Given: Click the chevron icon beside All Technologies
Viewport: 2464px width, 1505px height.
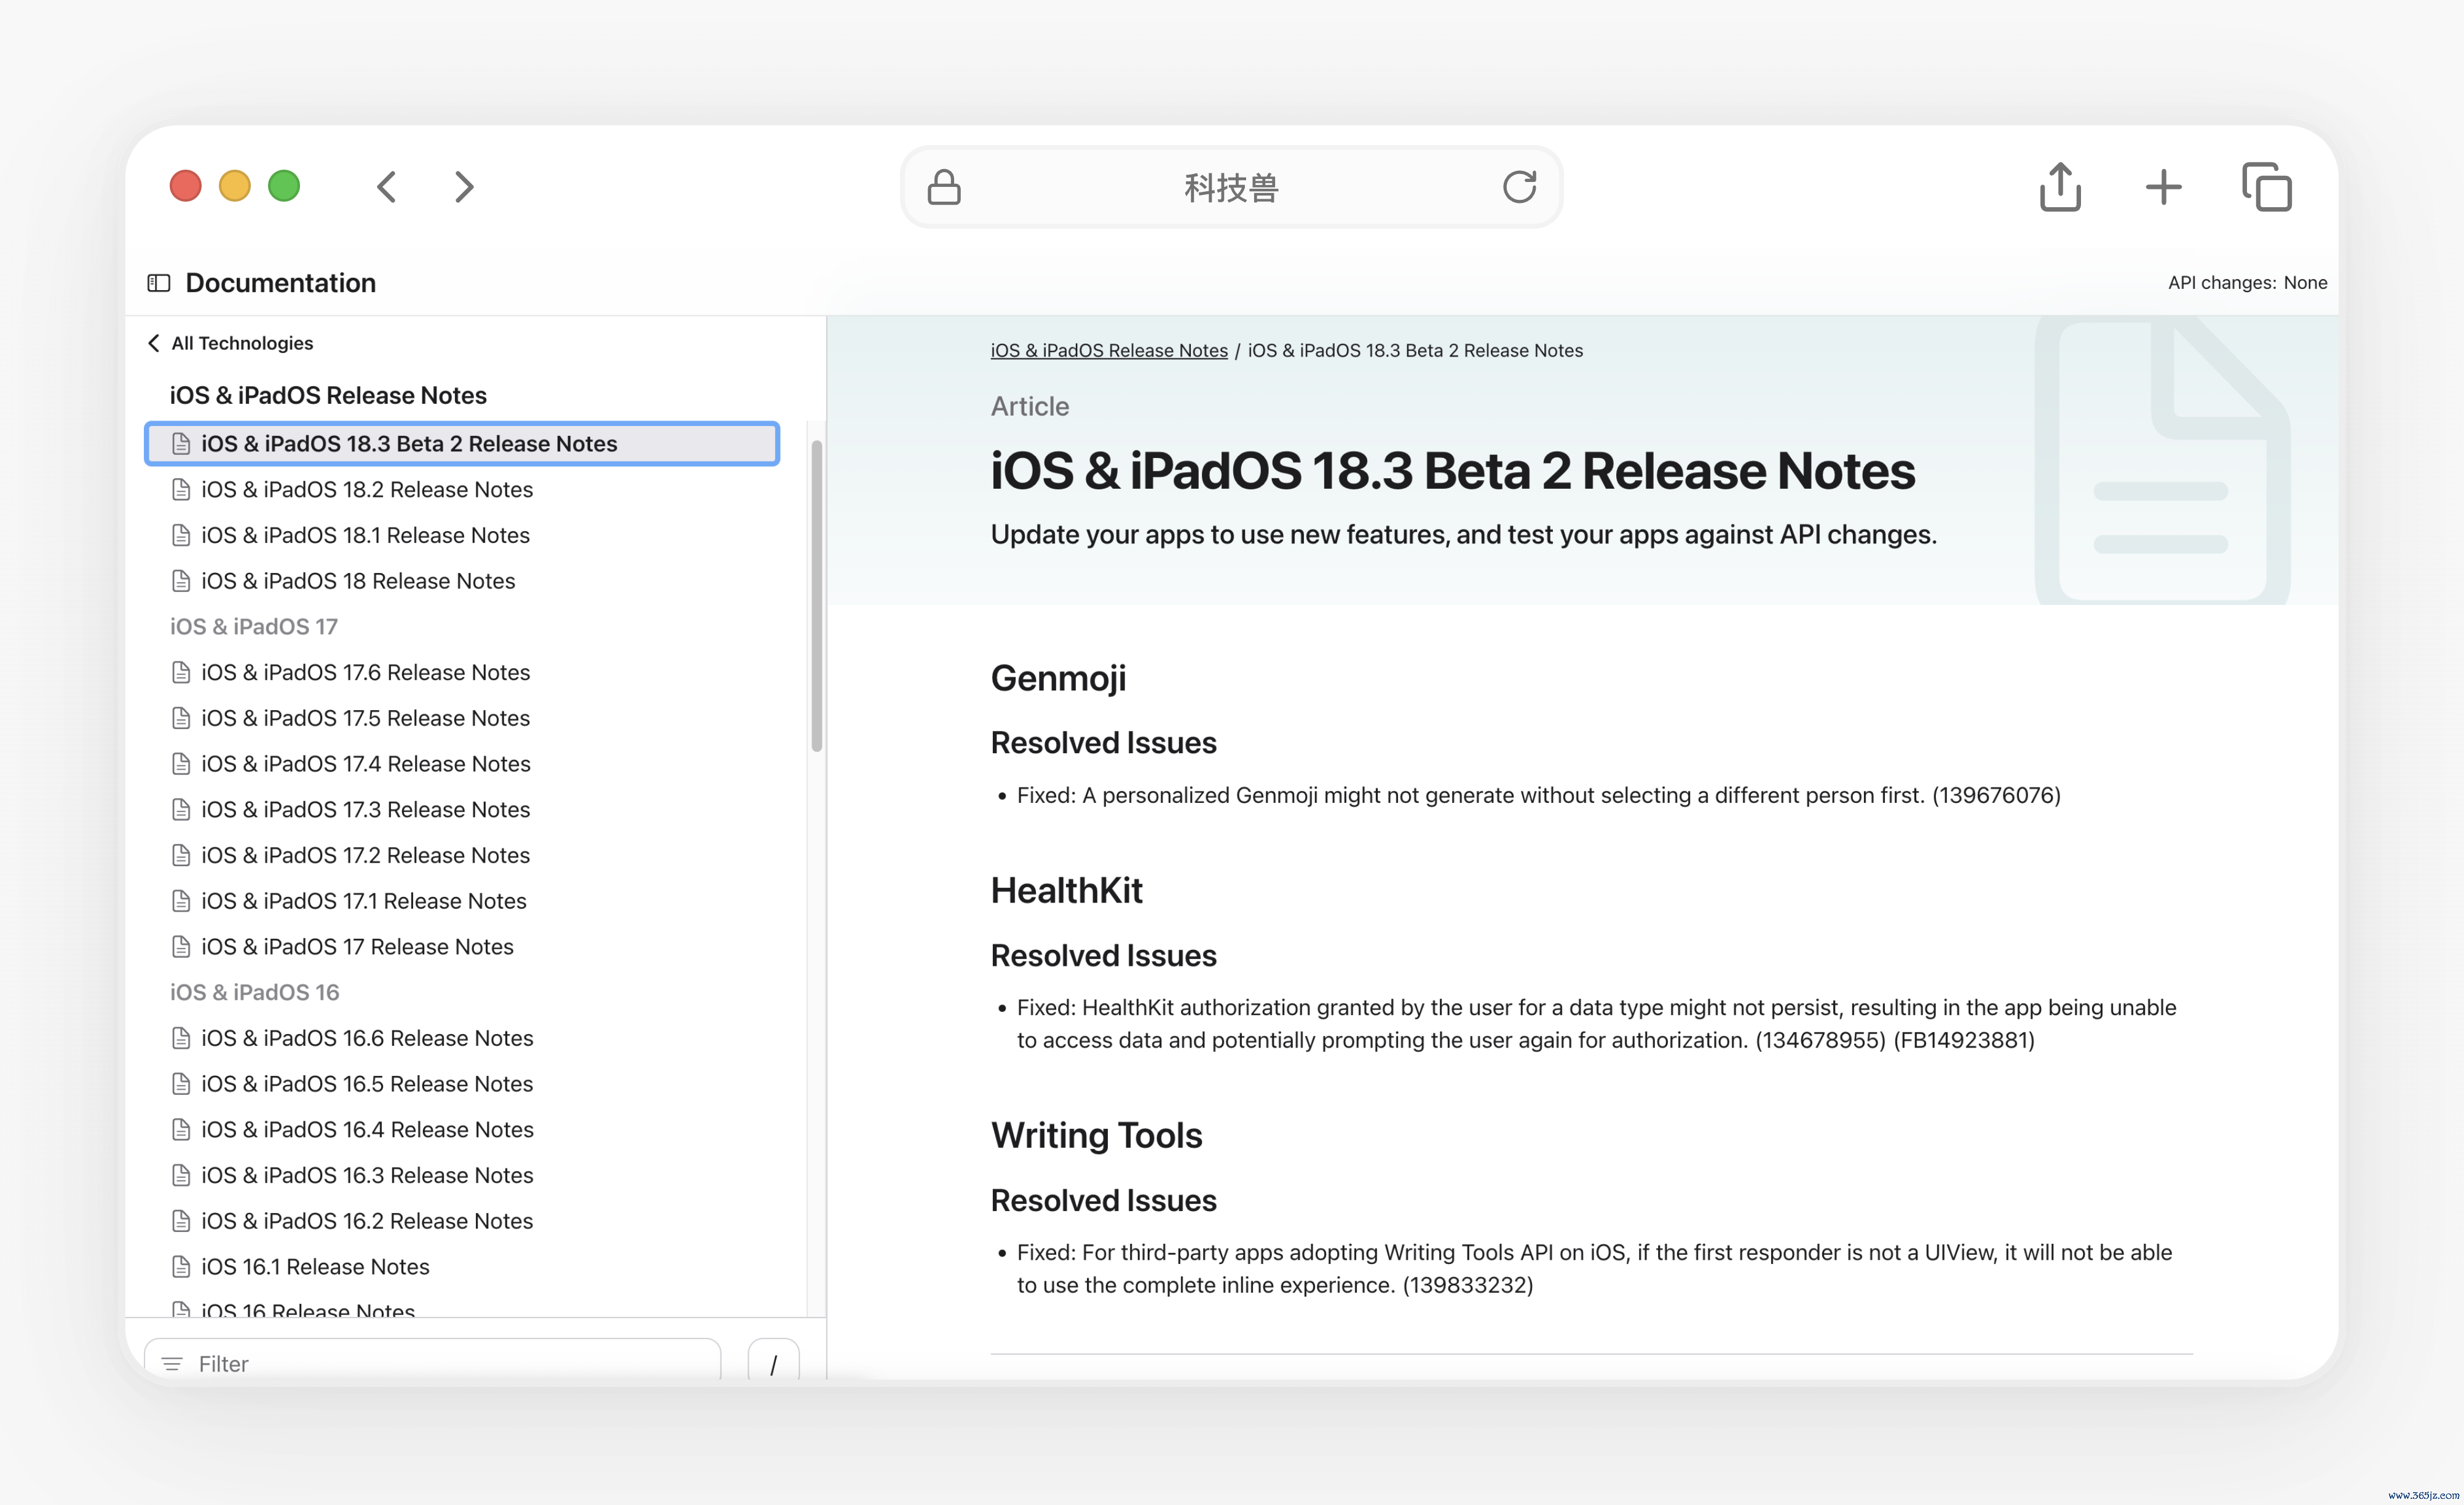Looking at the screenshot, I should pyautogui.click(x=154, y=343).
